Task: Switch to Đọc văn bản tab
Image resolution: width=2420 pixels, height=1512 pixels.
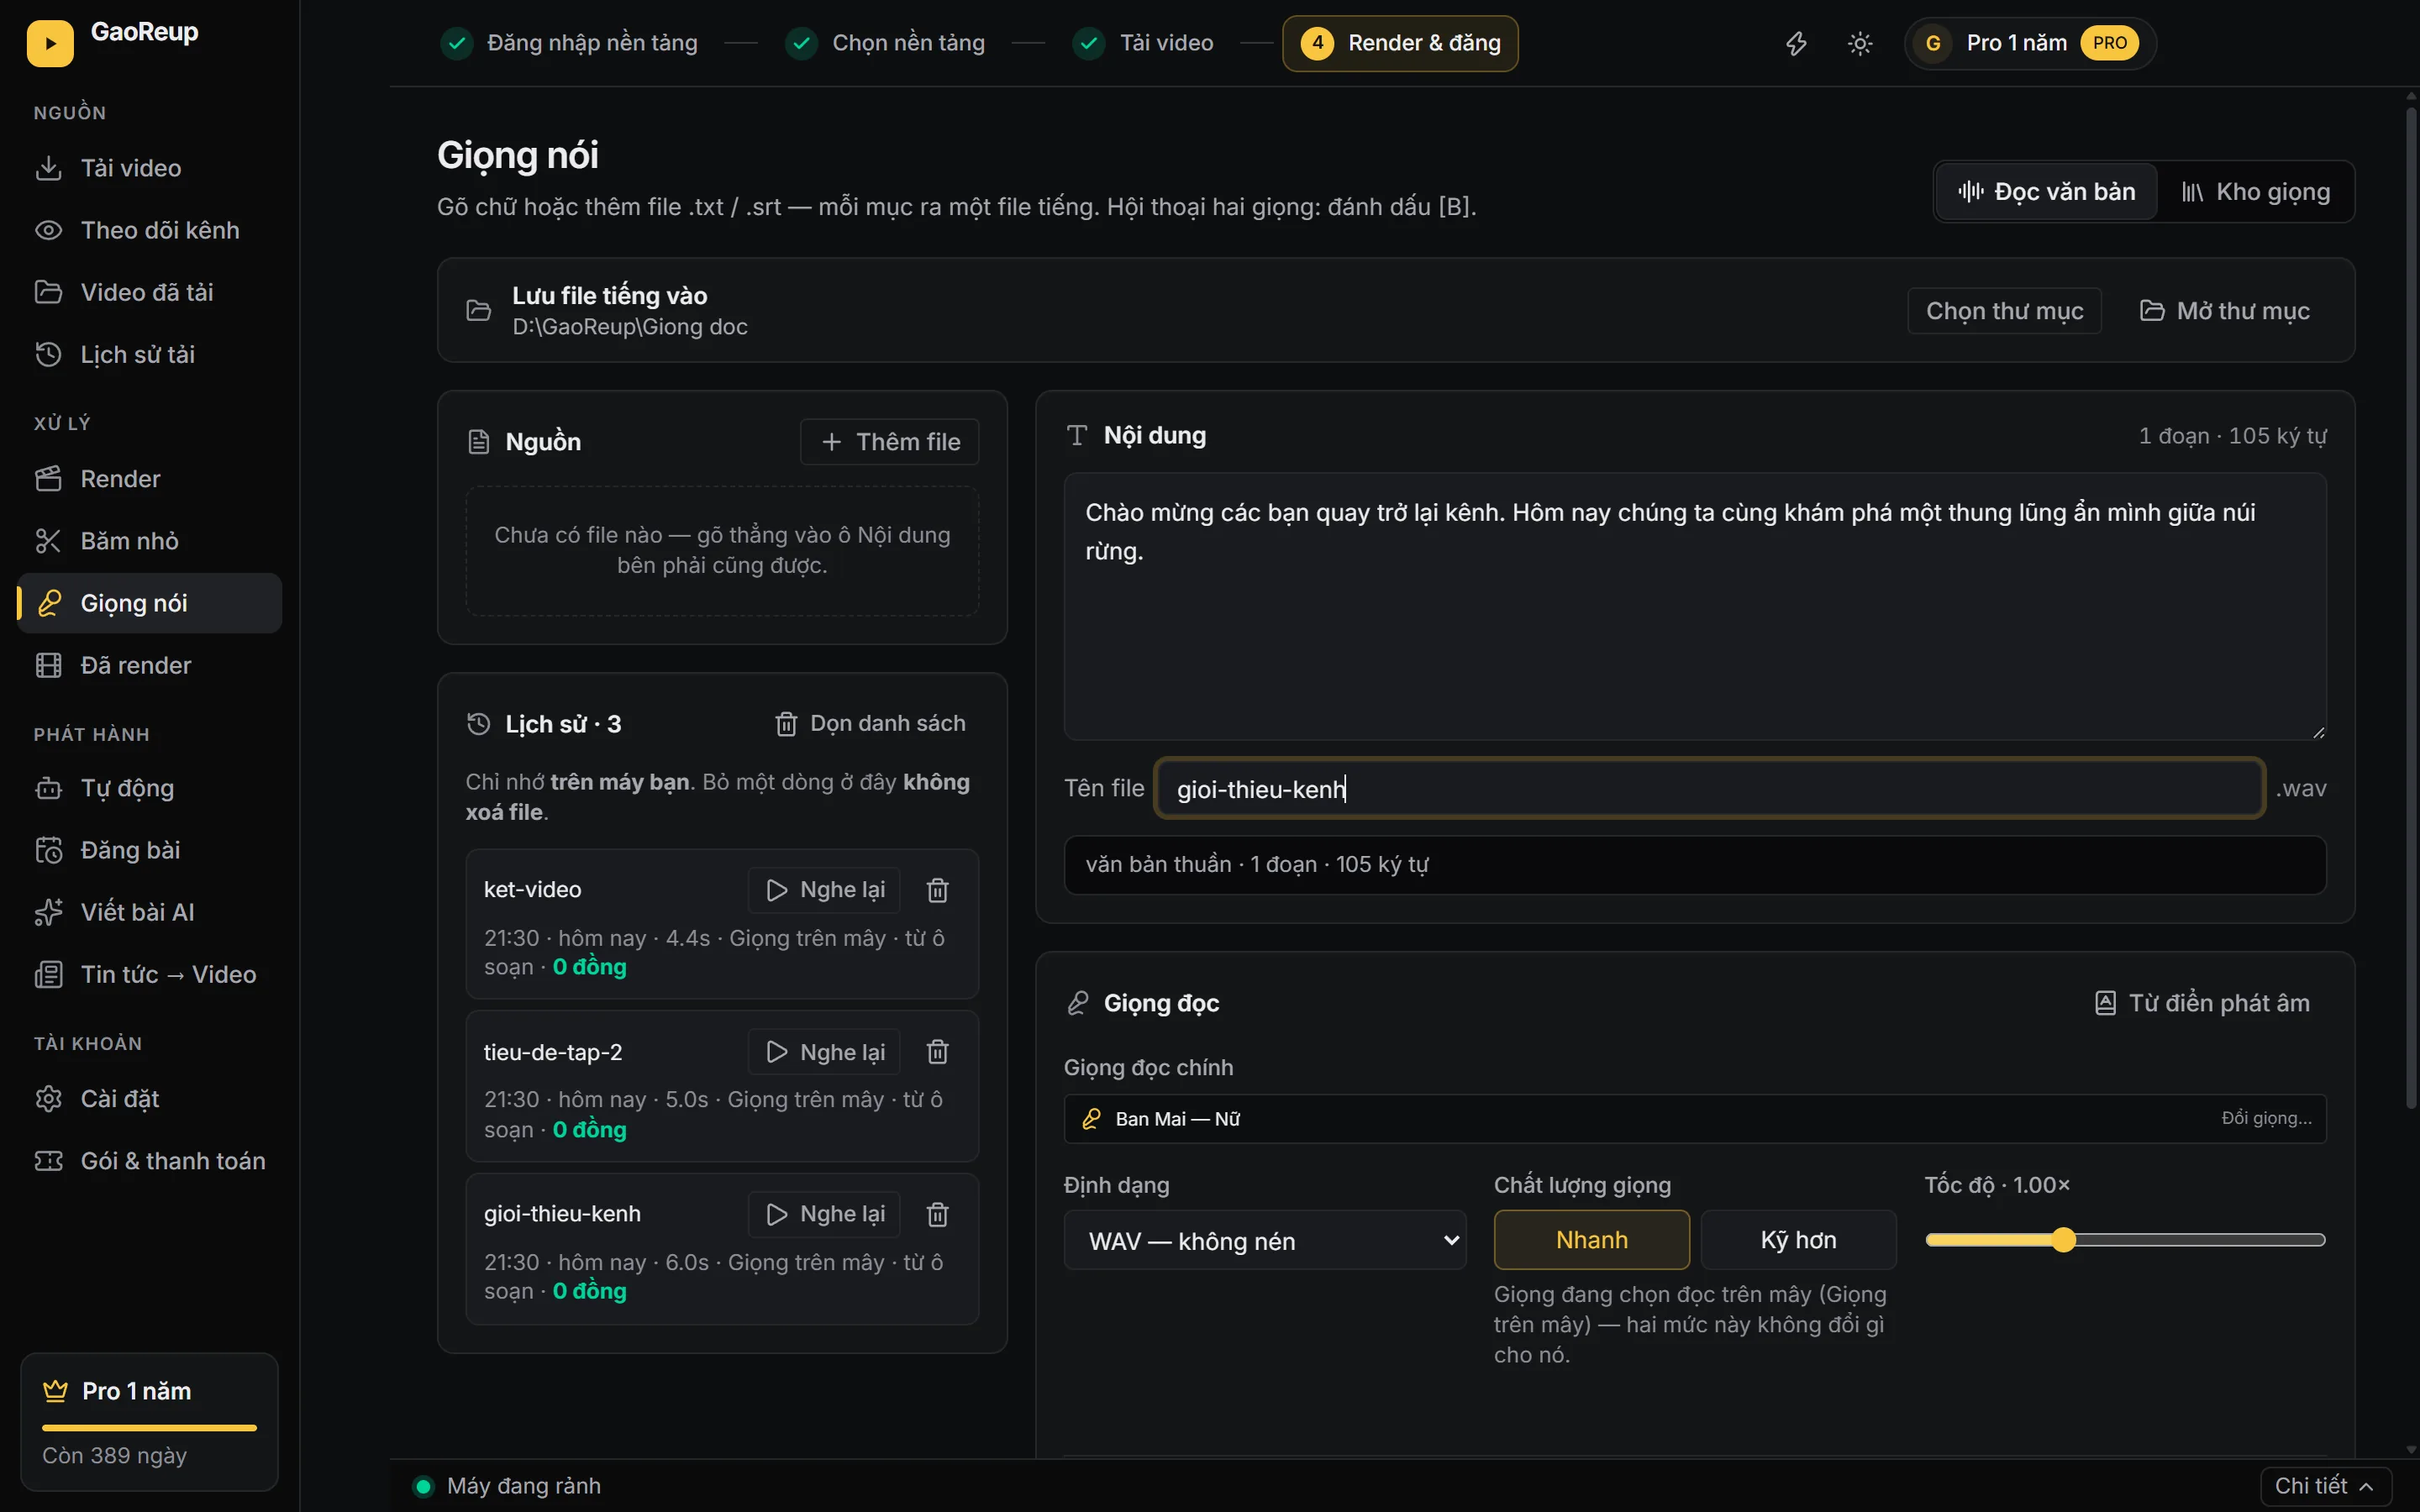Action: click(2046, 191)
